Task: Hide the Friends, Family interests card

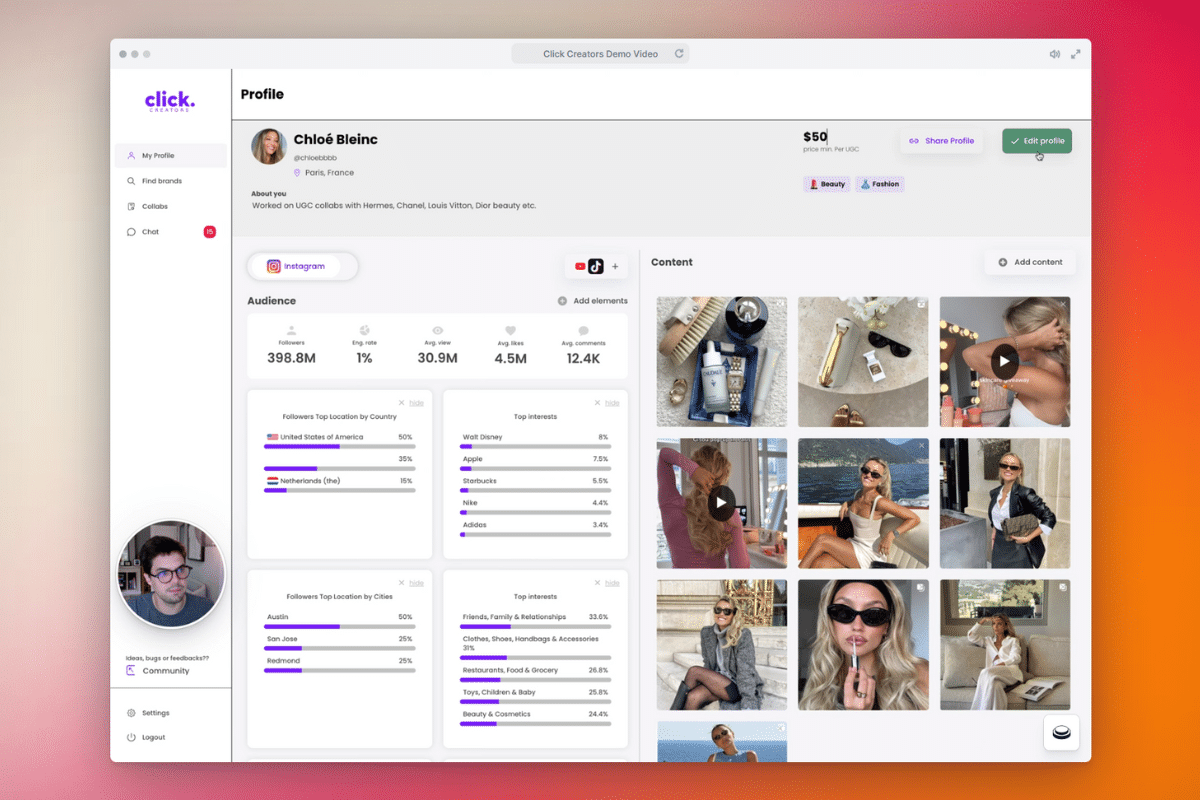Action: tap(607, 583)
